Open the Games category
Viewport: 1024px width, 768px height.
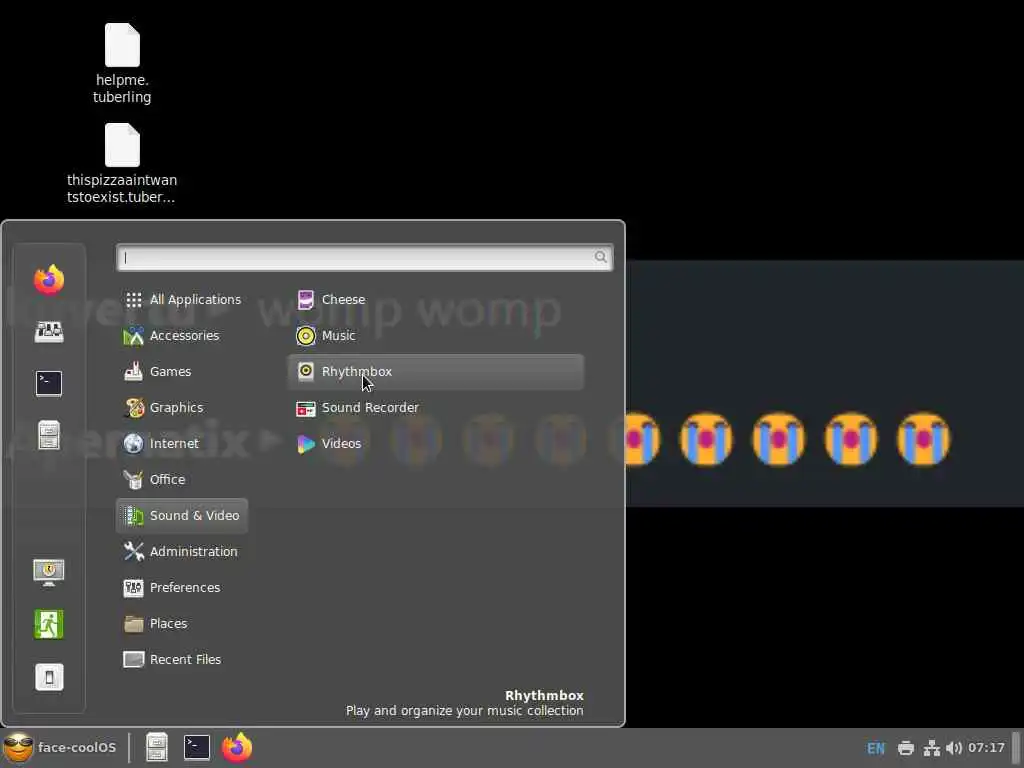(x=182, y=372)
